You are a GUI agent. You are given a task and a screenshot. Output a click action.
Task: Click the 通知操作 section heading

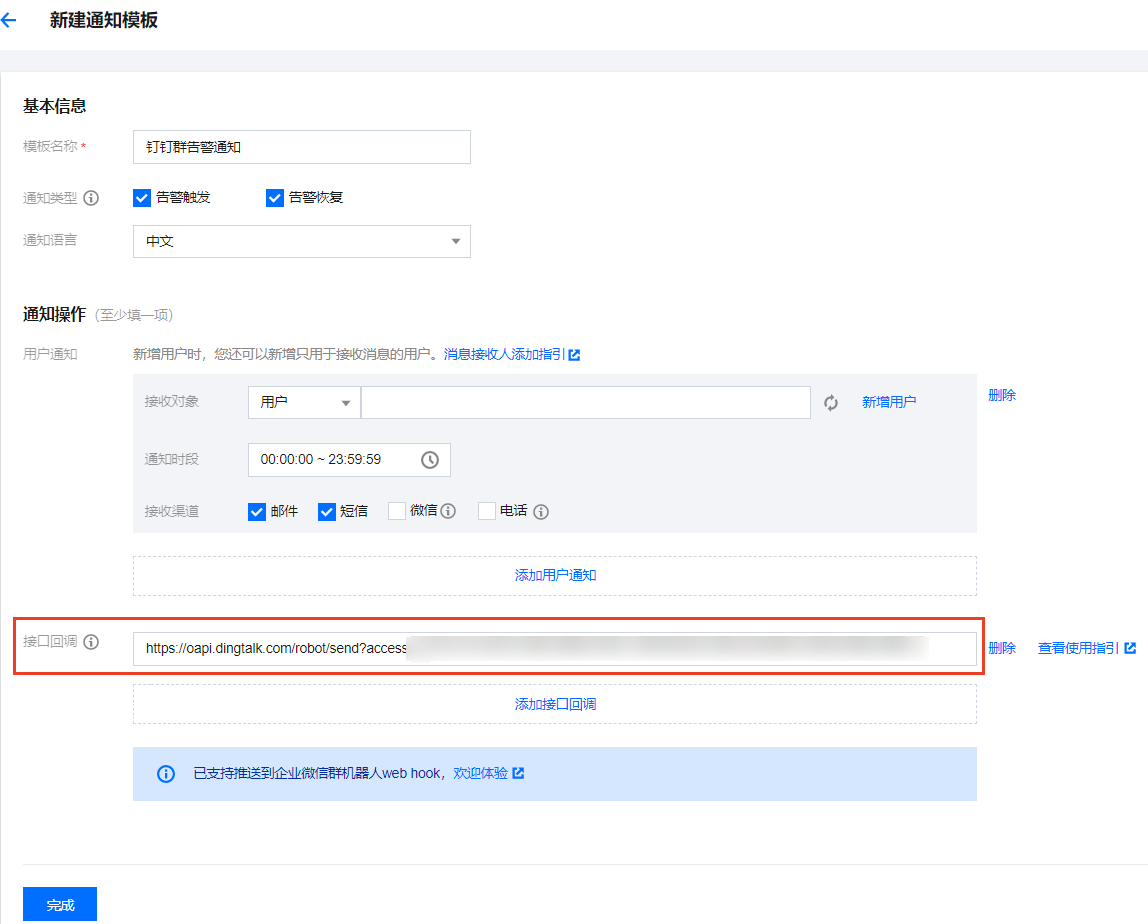tap(55, 314)
